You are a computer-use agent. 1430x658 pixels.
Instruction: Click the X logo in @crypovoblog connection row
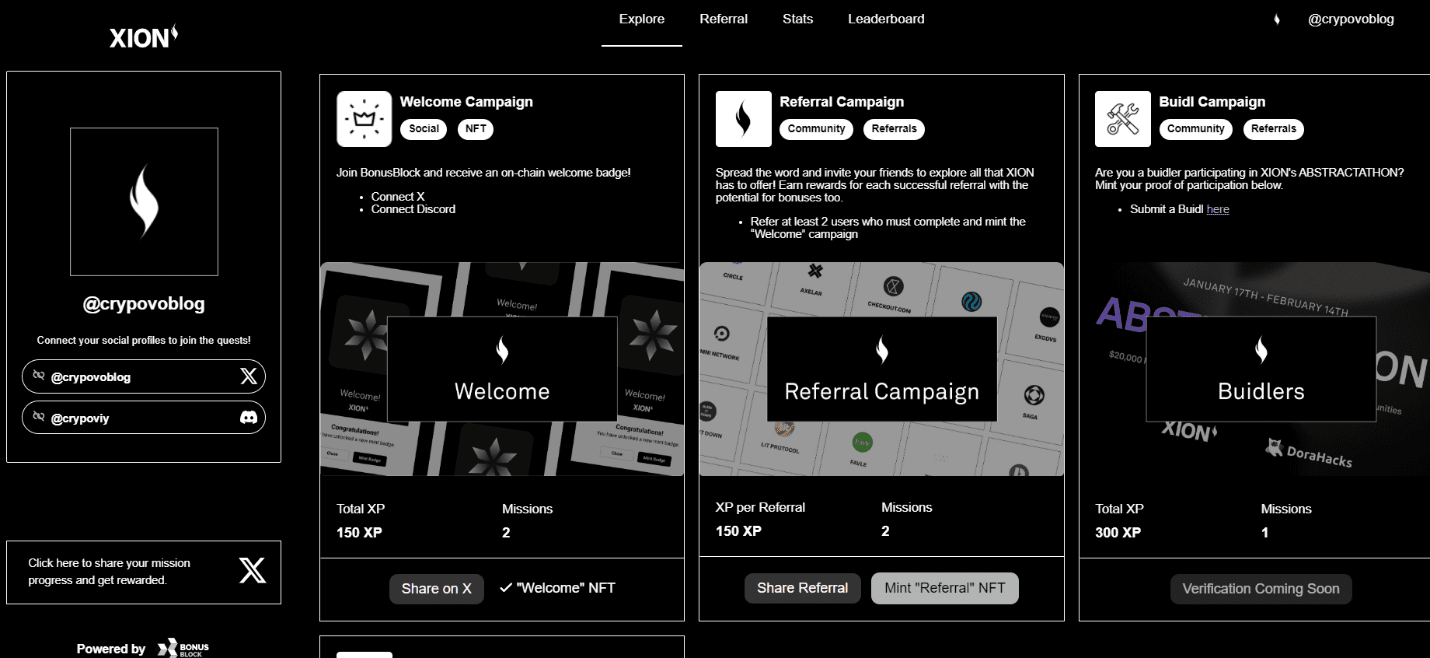tap(249, 377)
